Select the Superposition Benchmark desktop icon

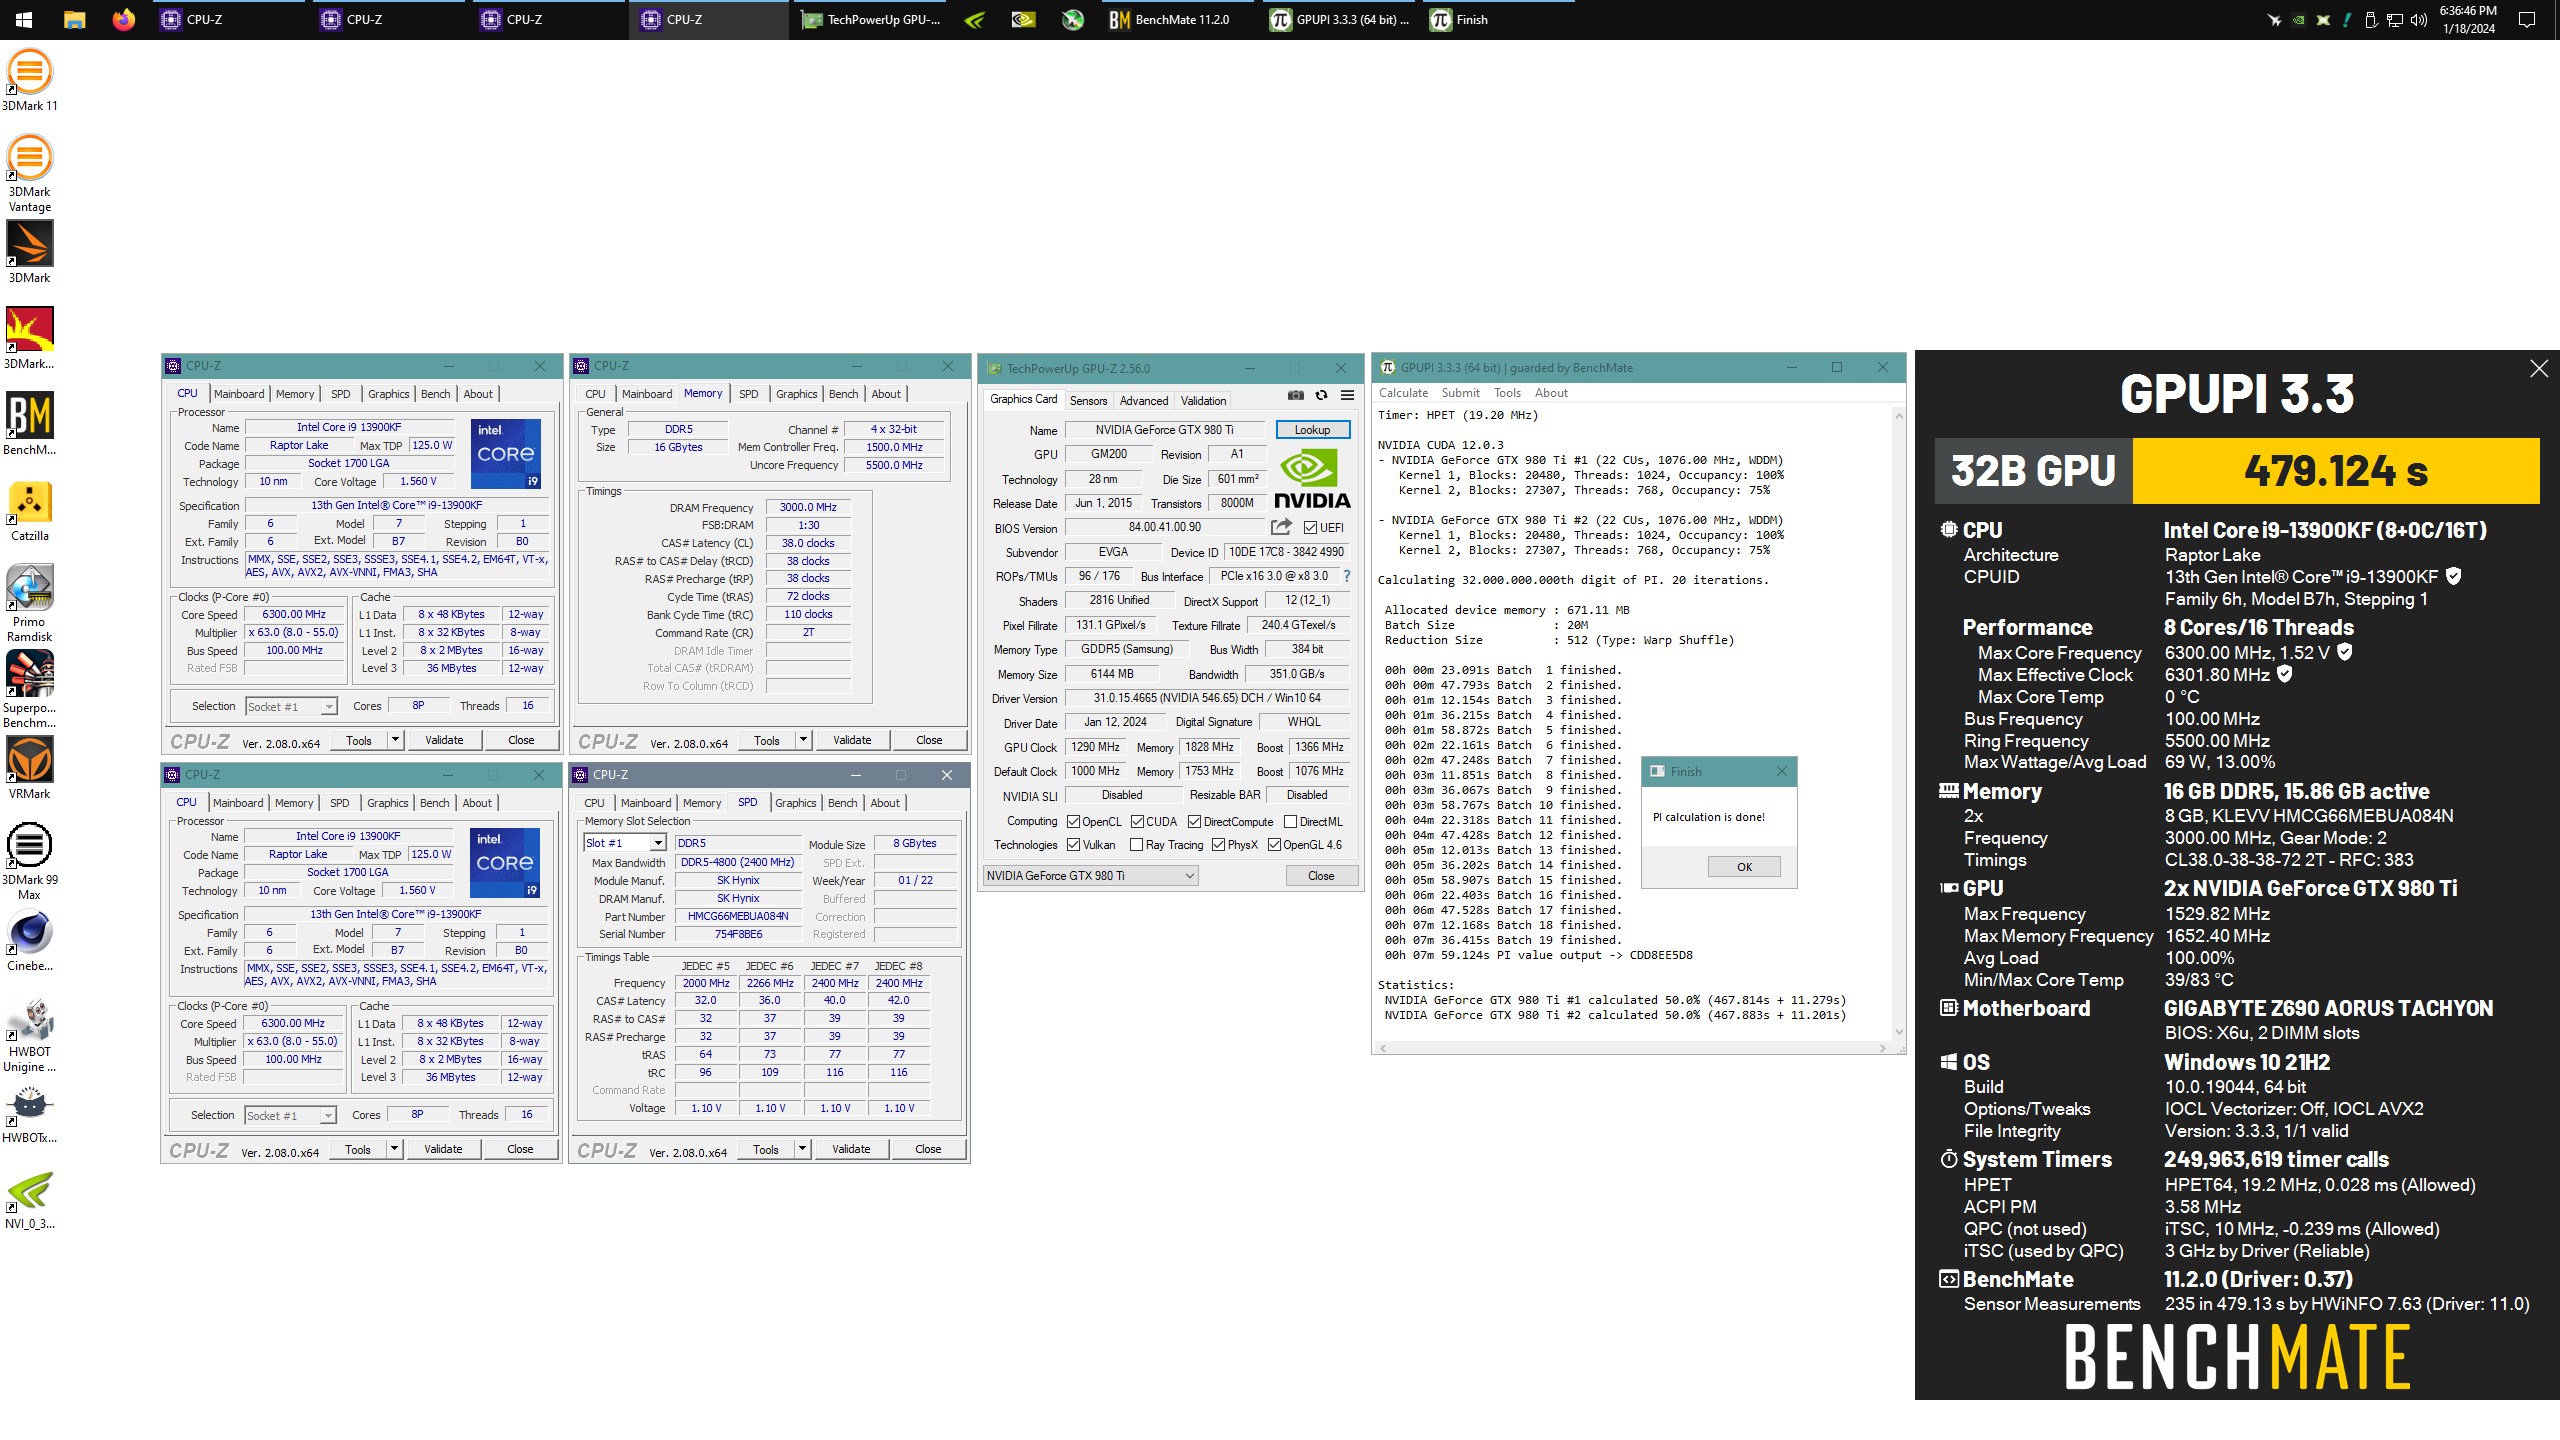pos(30,690)
